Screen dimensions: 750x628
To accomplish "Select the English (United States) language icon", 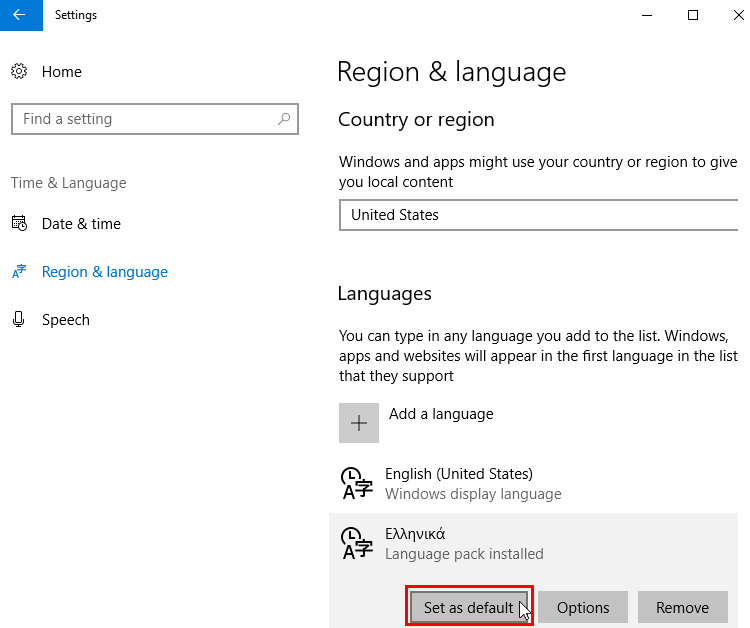I will (x=357, y=483).
